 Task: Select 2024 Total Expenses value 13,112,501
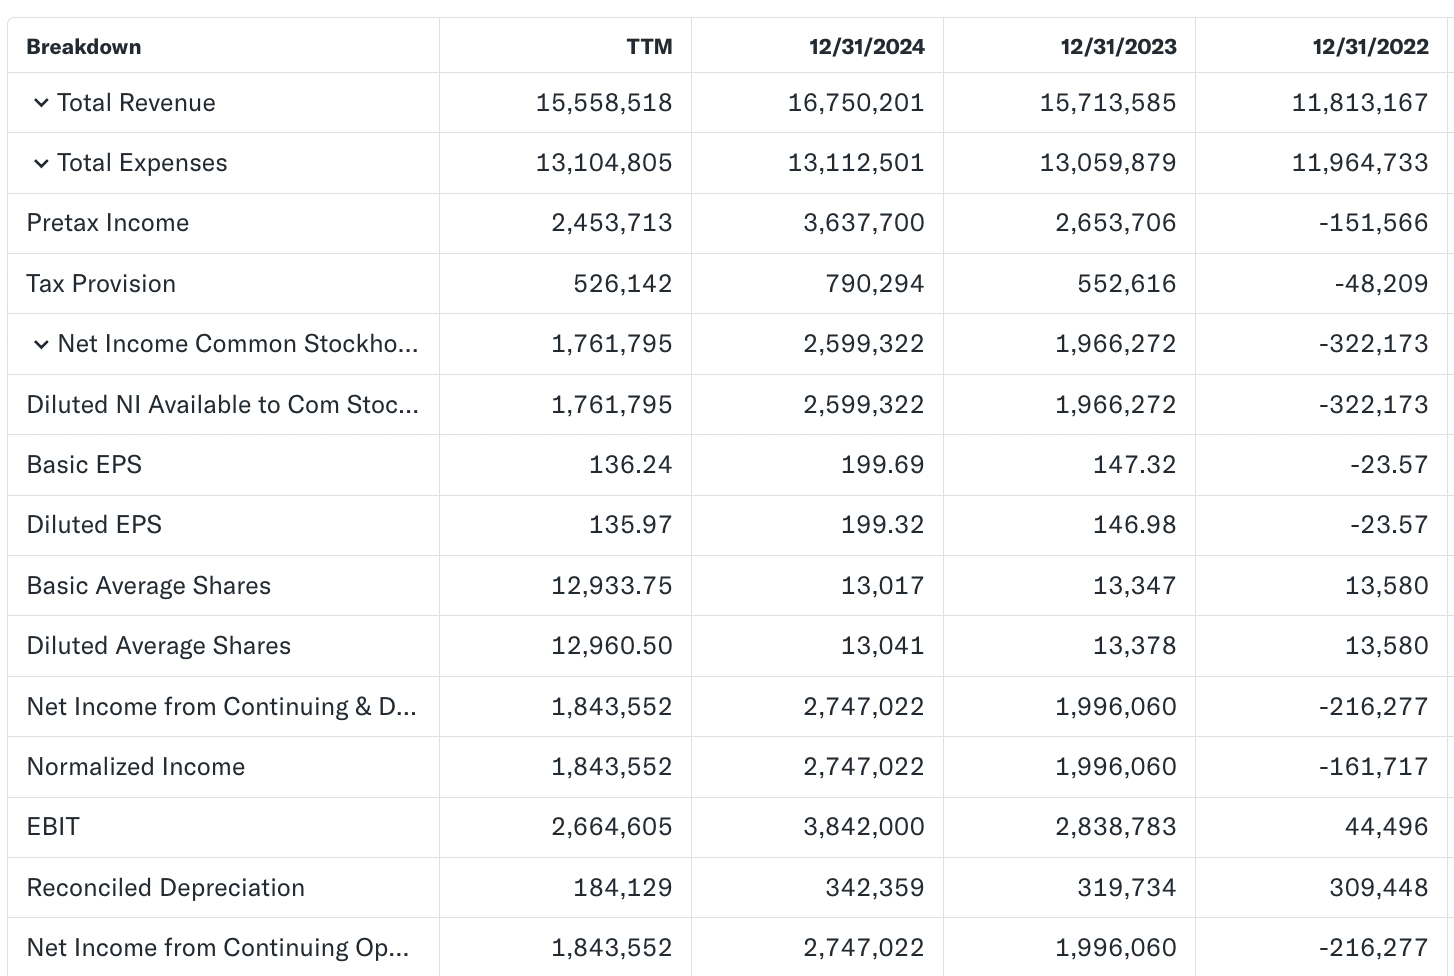point(856,163)
